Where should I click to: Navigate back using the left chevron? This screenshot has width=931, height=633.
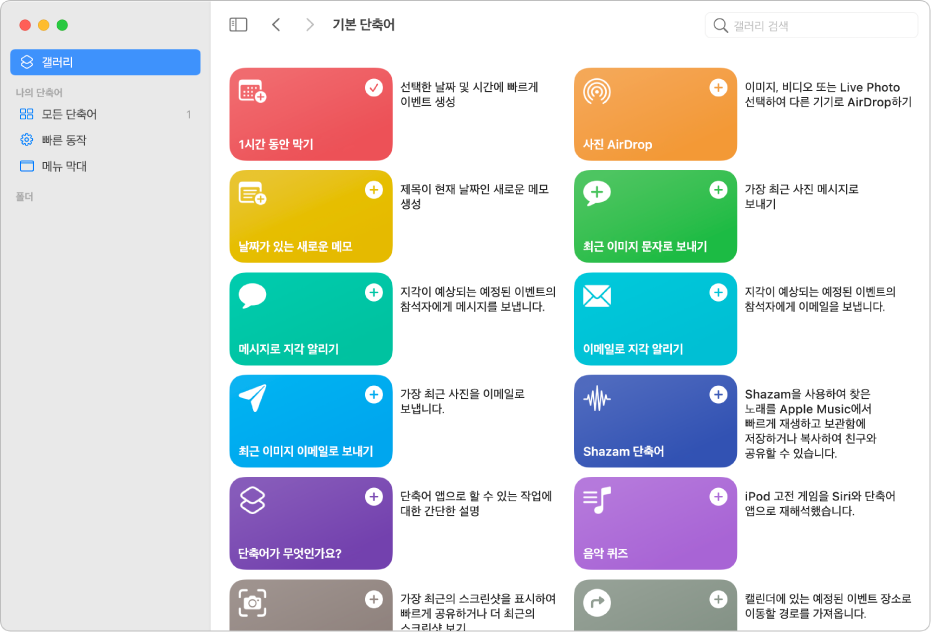276,24
